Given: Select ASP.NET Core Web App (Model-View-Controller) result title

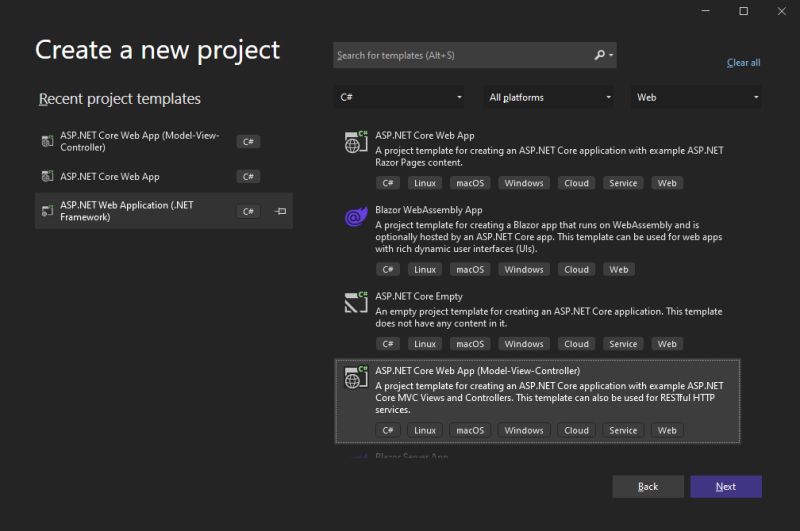Looking at the screenshot, I should point(478,371).
